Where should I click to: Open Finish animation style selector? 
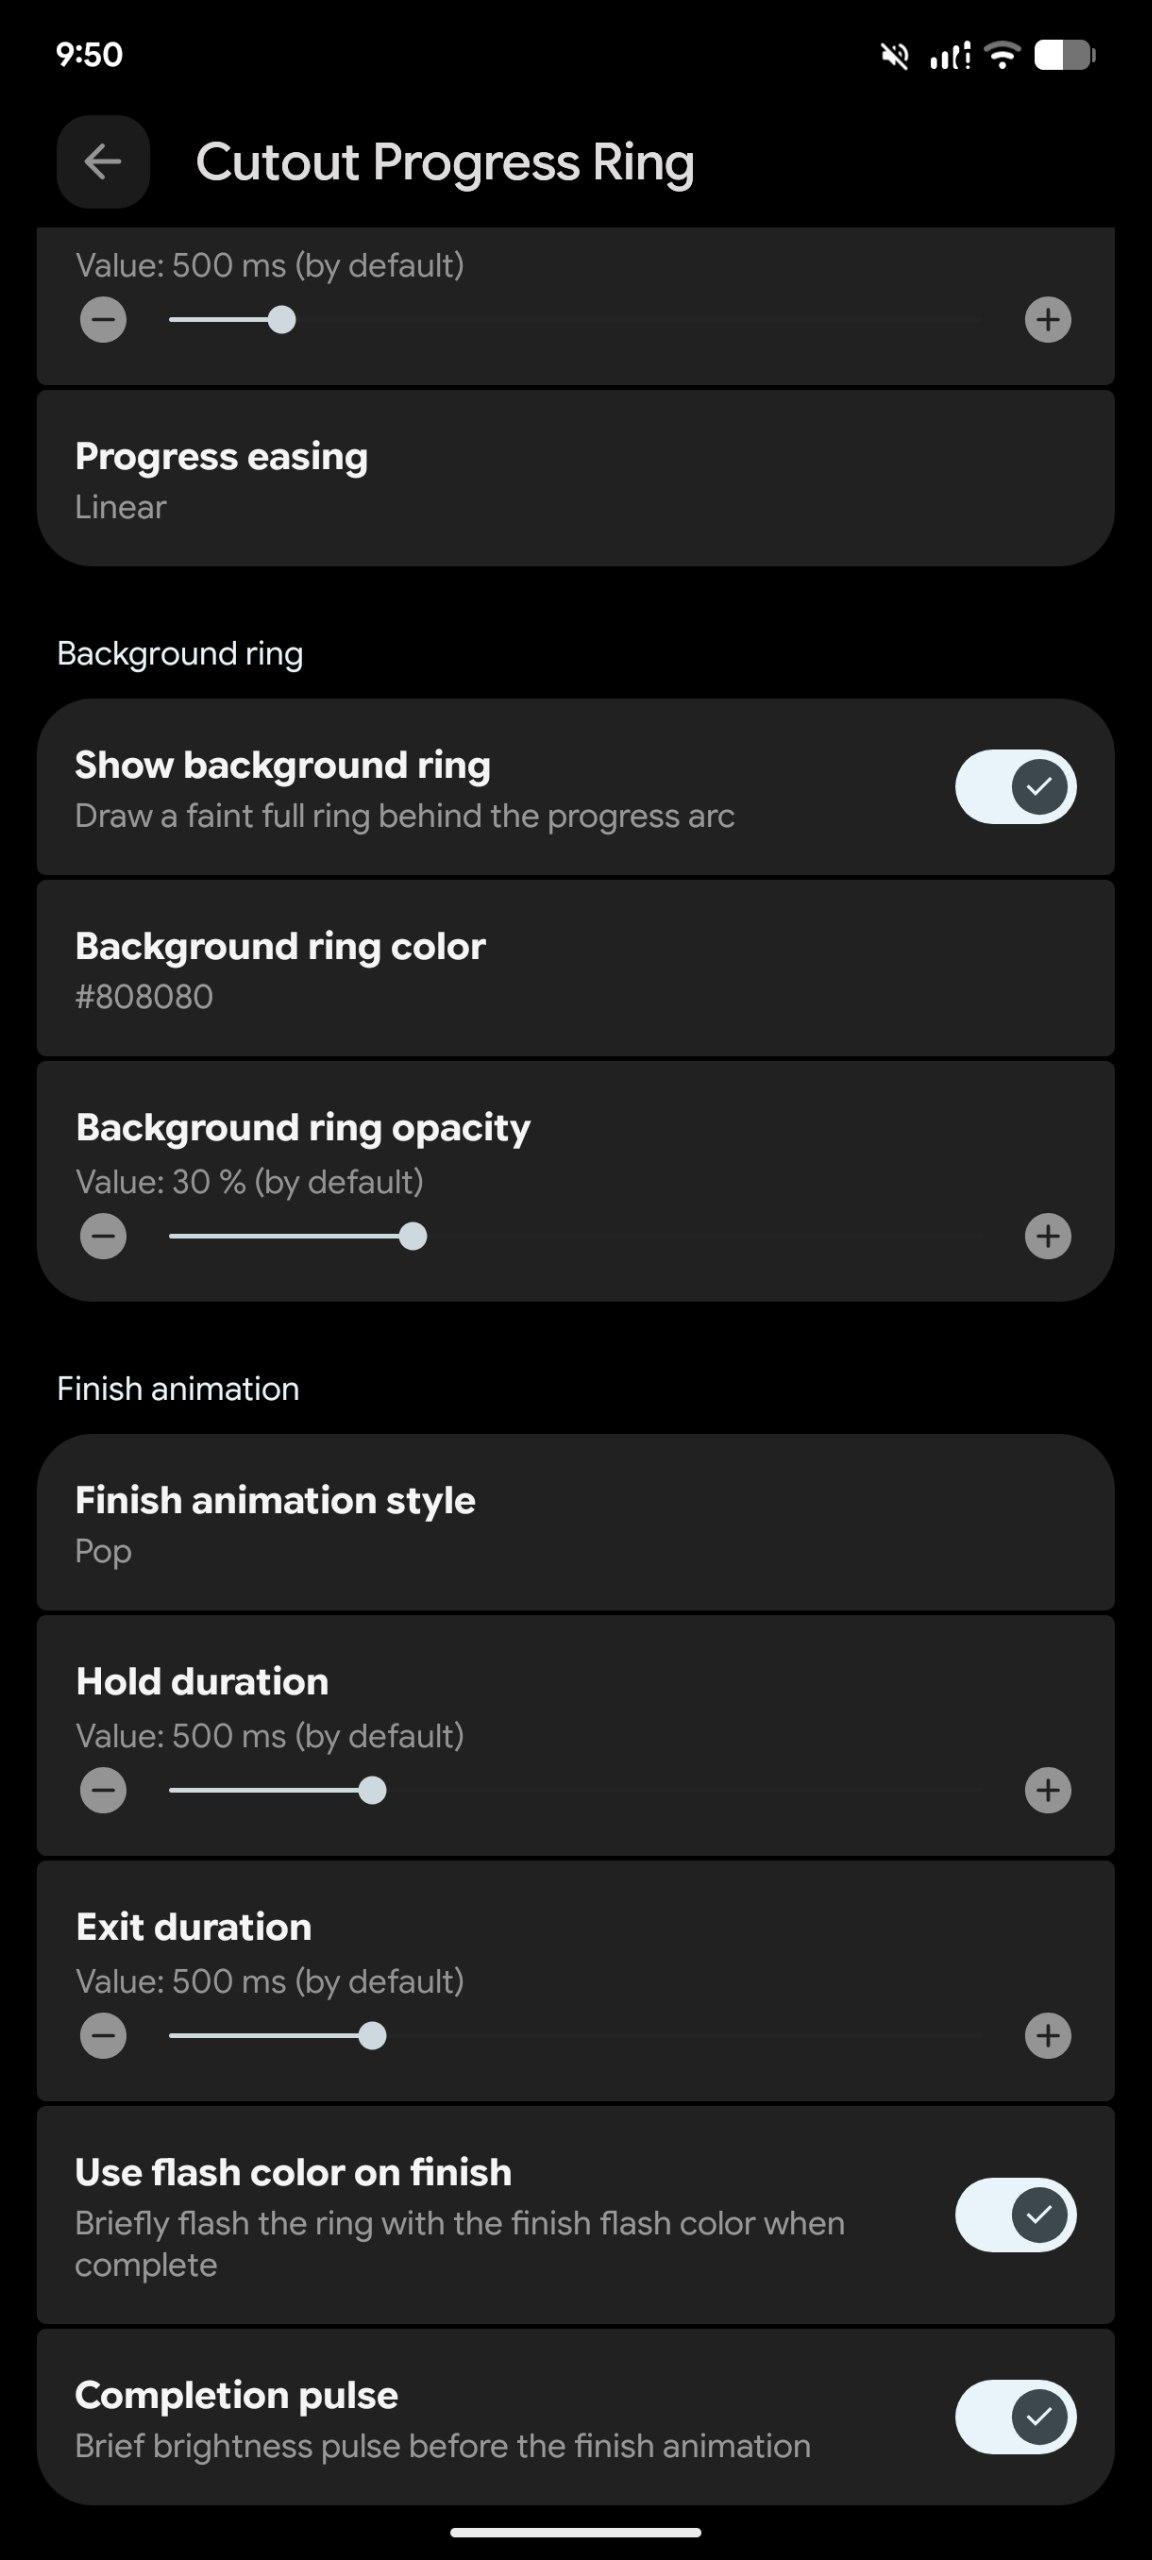[575, 1524]
